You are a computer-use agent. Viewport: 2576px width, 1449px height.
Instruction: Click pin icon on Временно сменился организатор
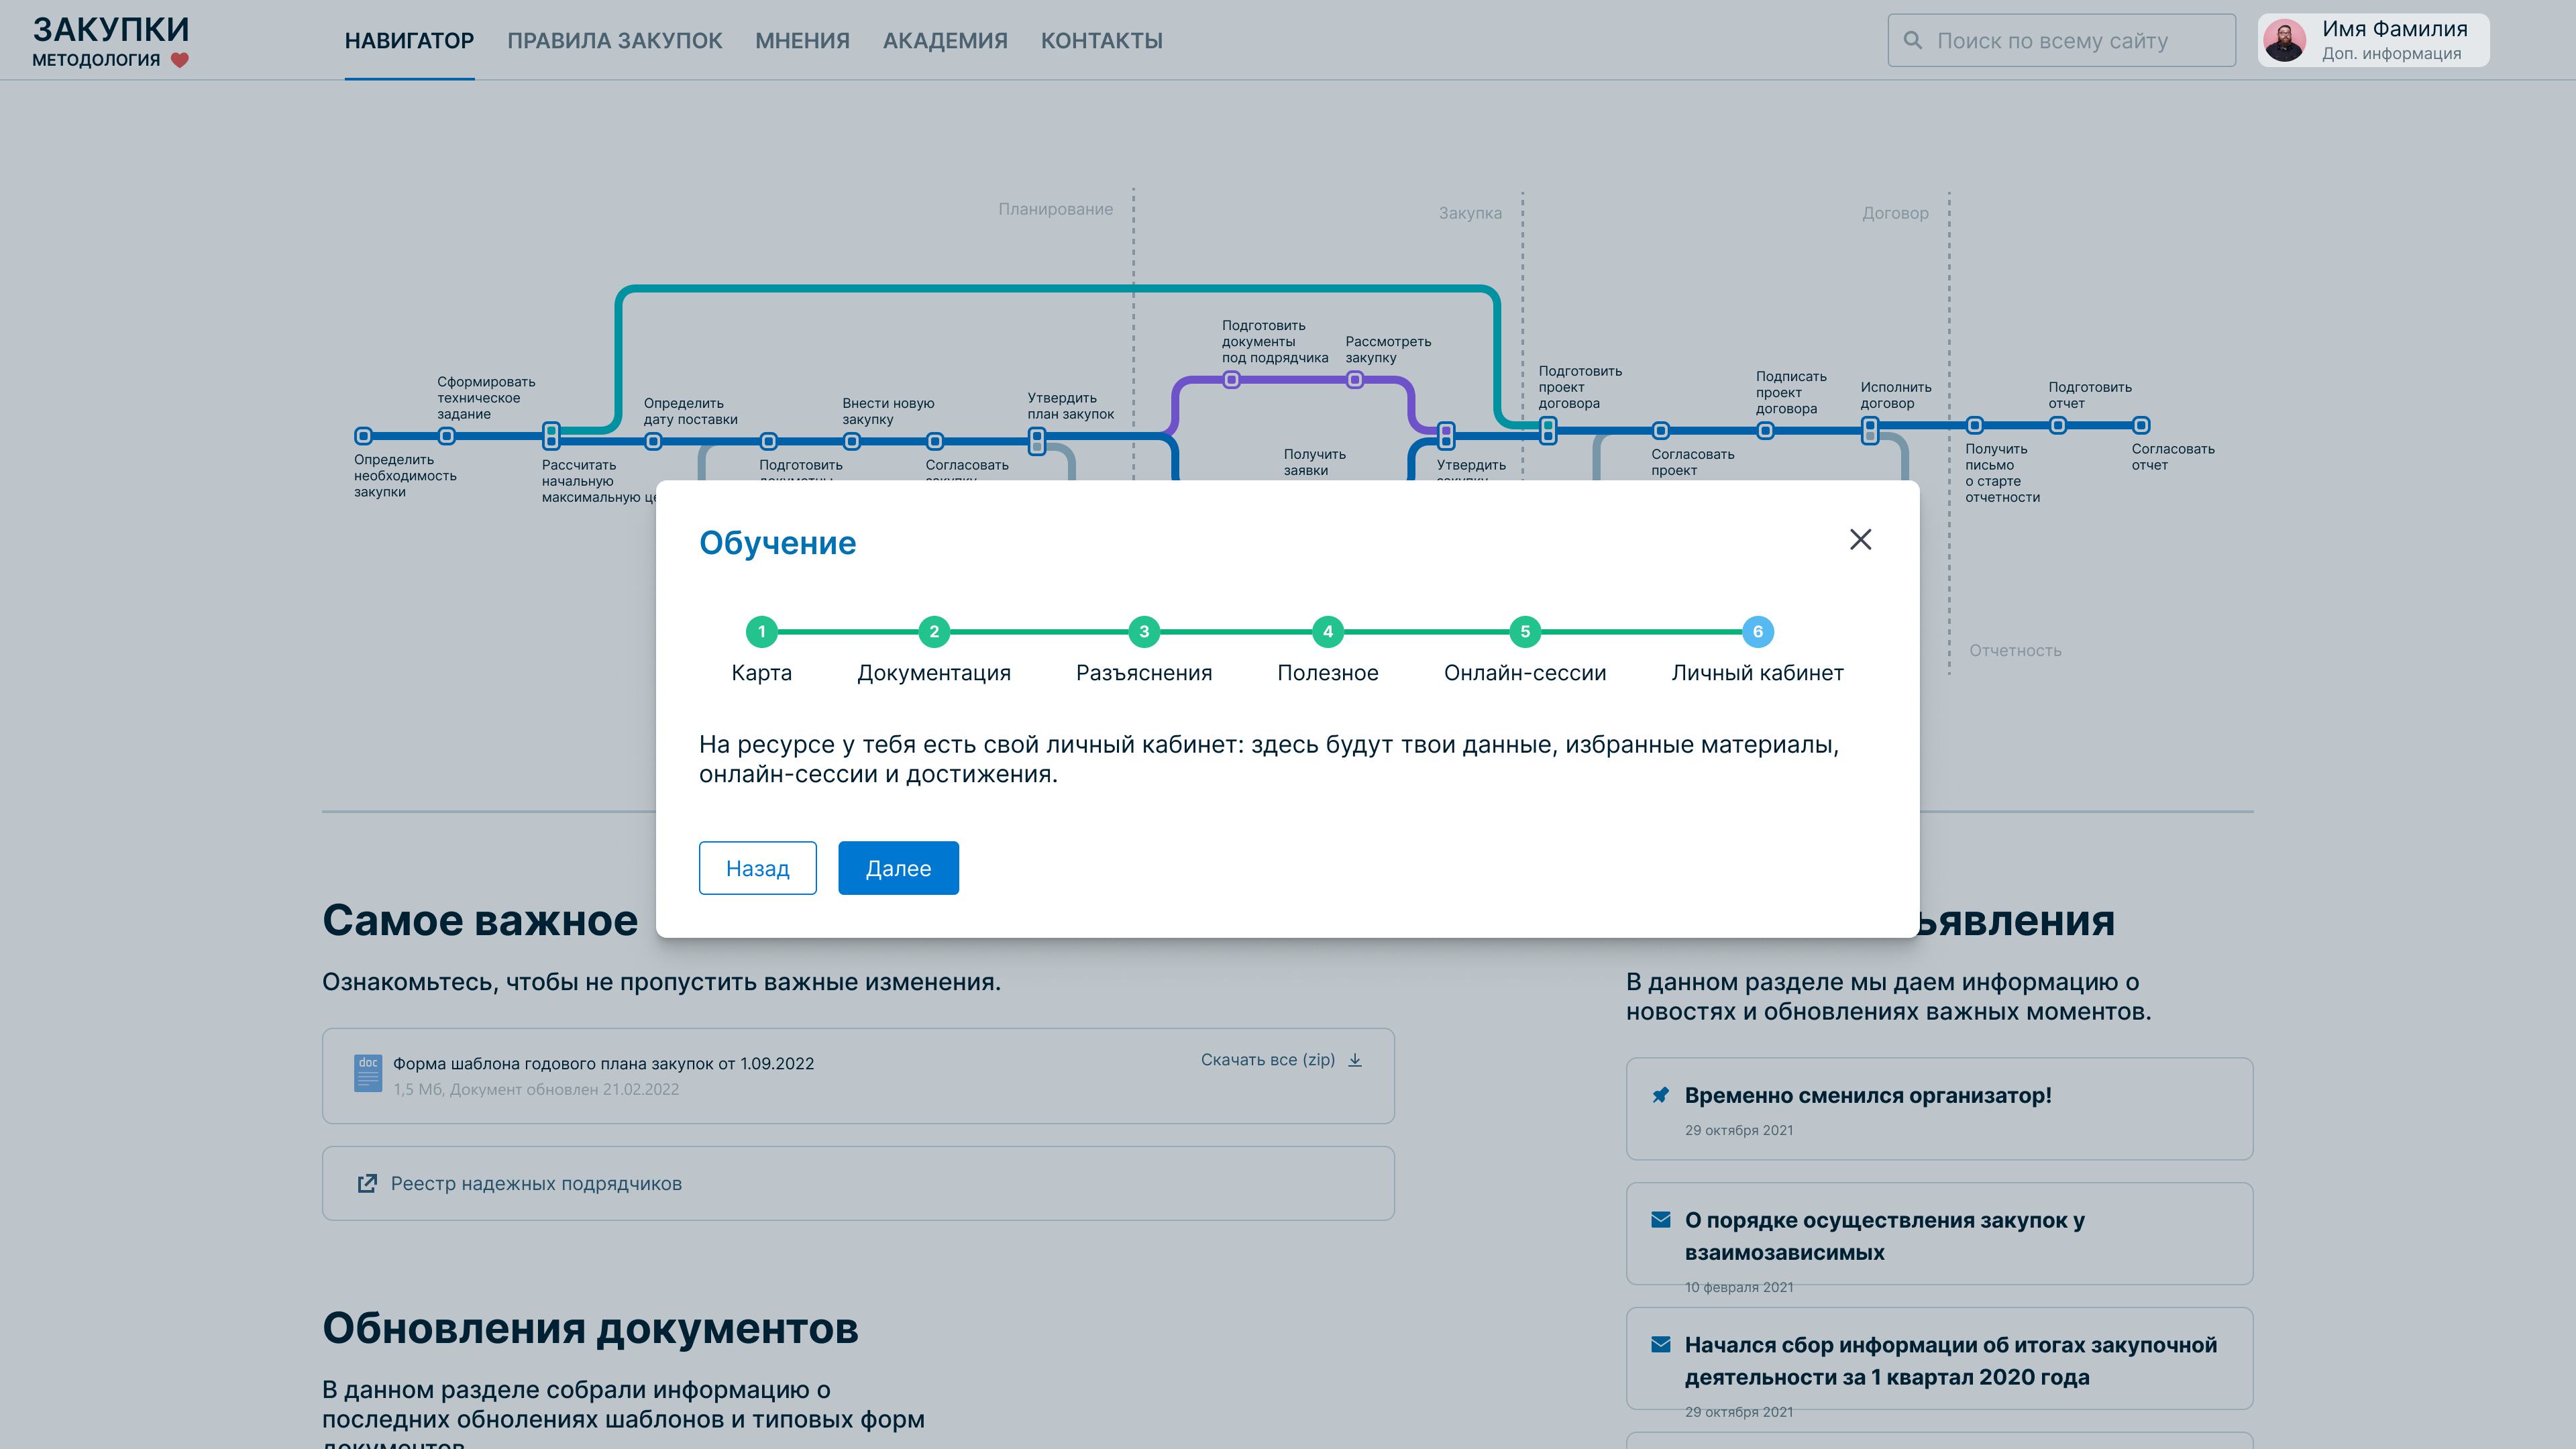coord(1660,1095)
